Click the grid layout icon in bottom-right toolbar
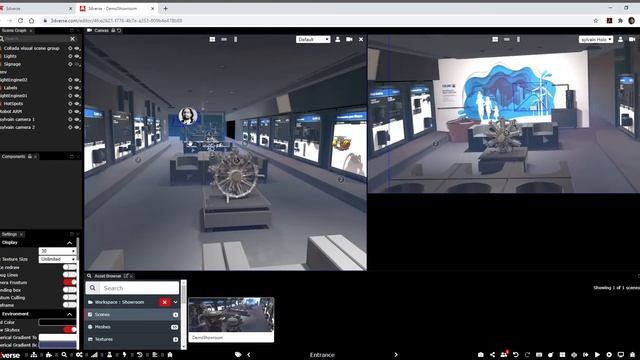The image size is (640, 360). [562, 355]
